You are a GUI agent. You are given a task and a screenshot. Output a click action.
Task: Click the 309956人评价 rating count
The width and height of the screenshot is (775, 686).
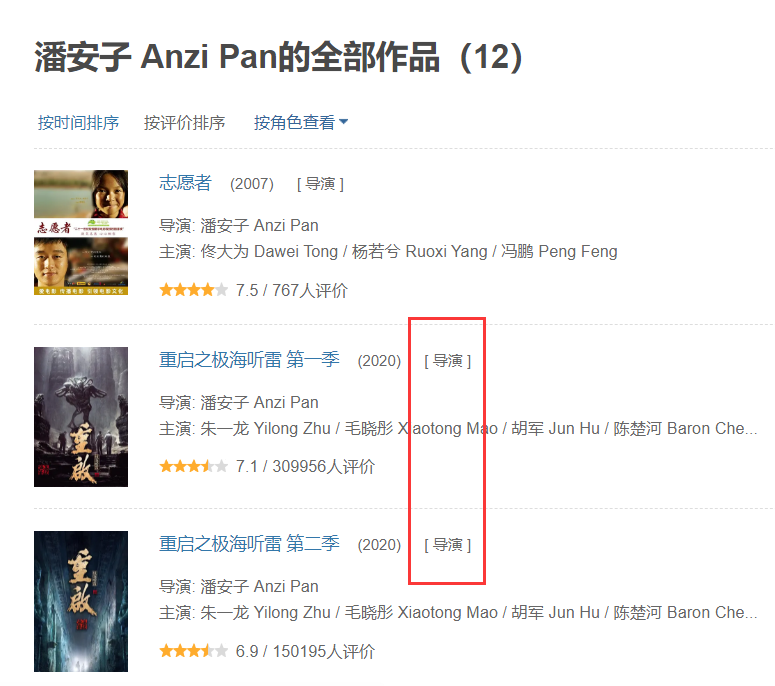(324, 466)
